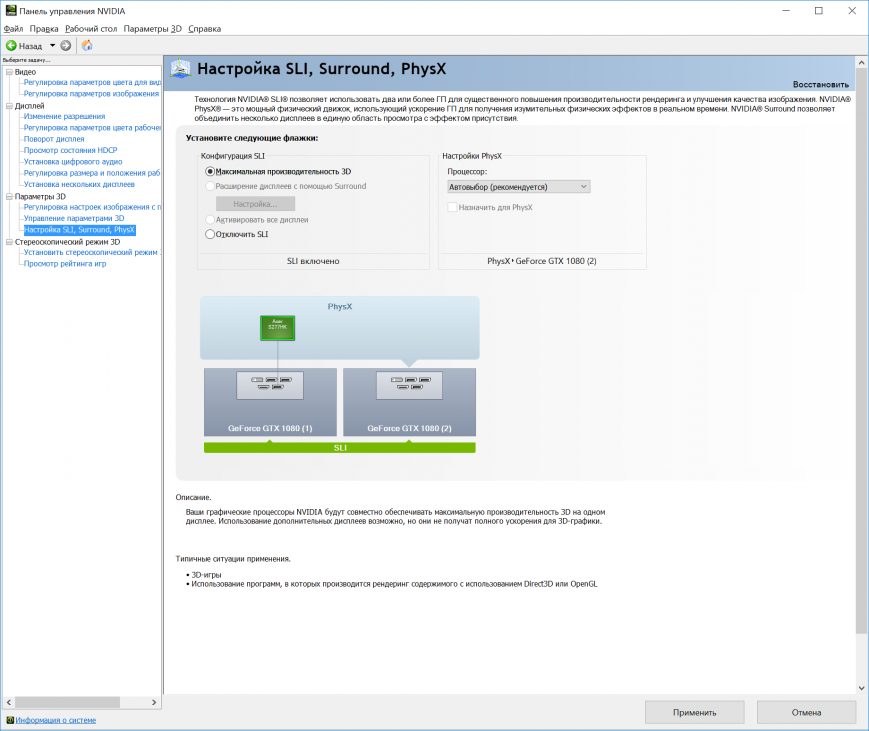
Task: Open Просмотр состояния HDCP item
Action: [70, 150]
